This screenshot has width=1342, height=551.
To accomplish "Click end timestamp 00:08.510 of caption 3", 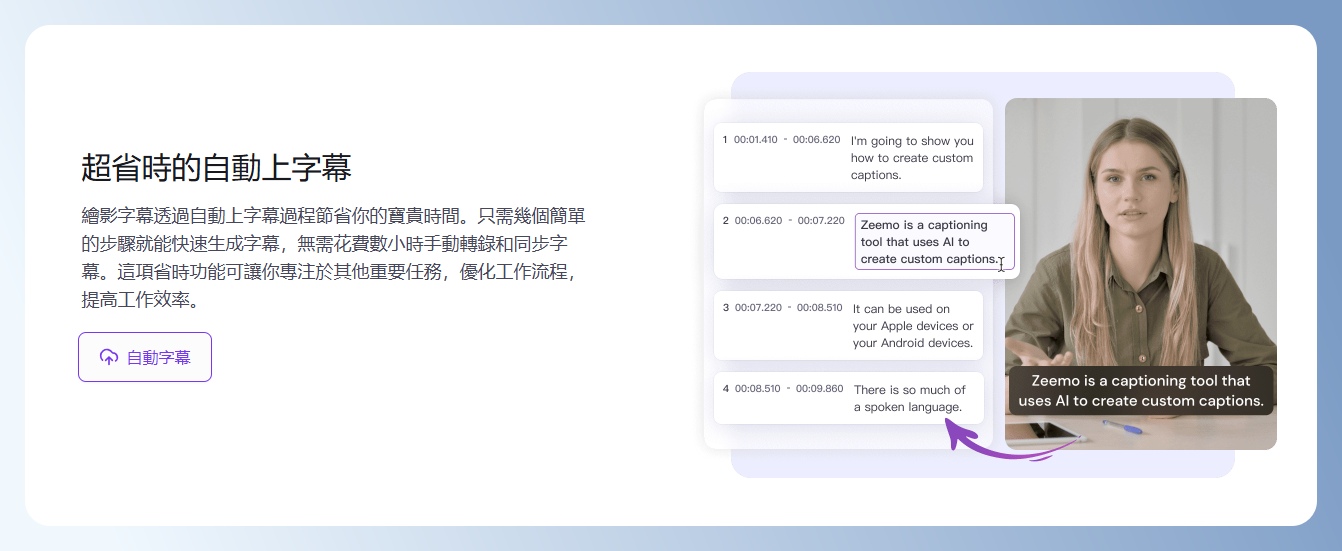I will tap(819, 308).
